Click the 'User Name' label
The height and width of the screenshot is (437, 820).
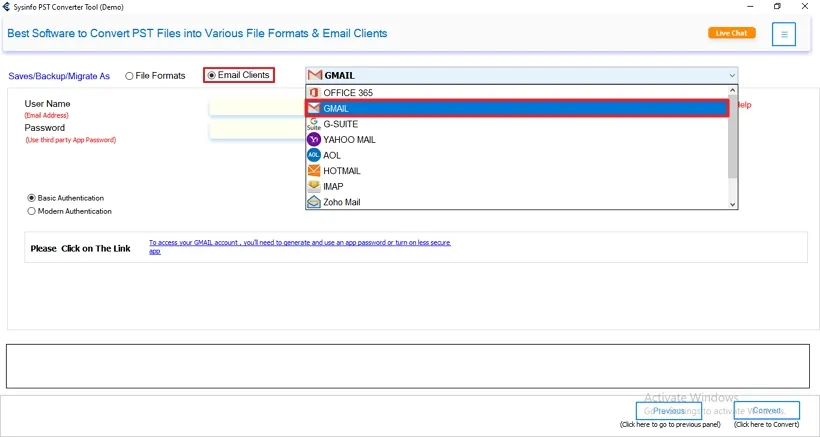click(x=47, y=104)
